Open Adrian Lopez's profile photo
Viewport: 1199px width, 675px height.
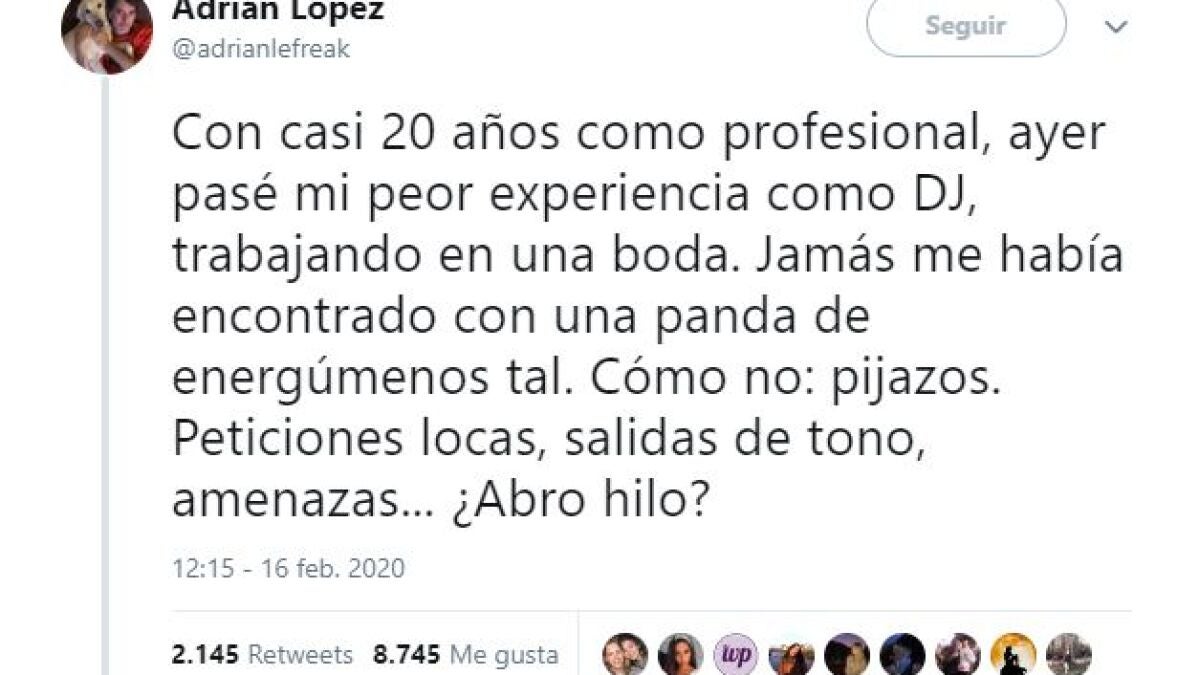(107, 31)
